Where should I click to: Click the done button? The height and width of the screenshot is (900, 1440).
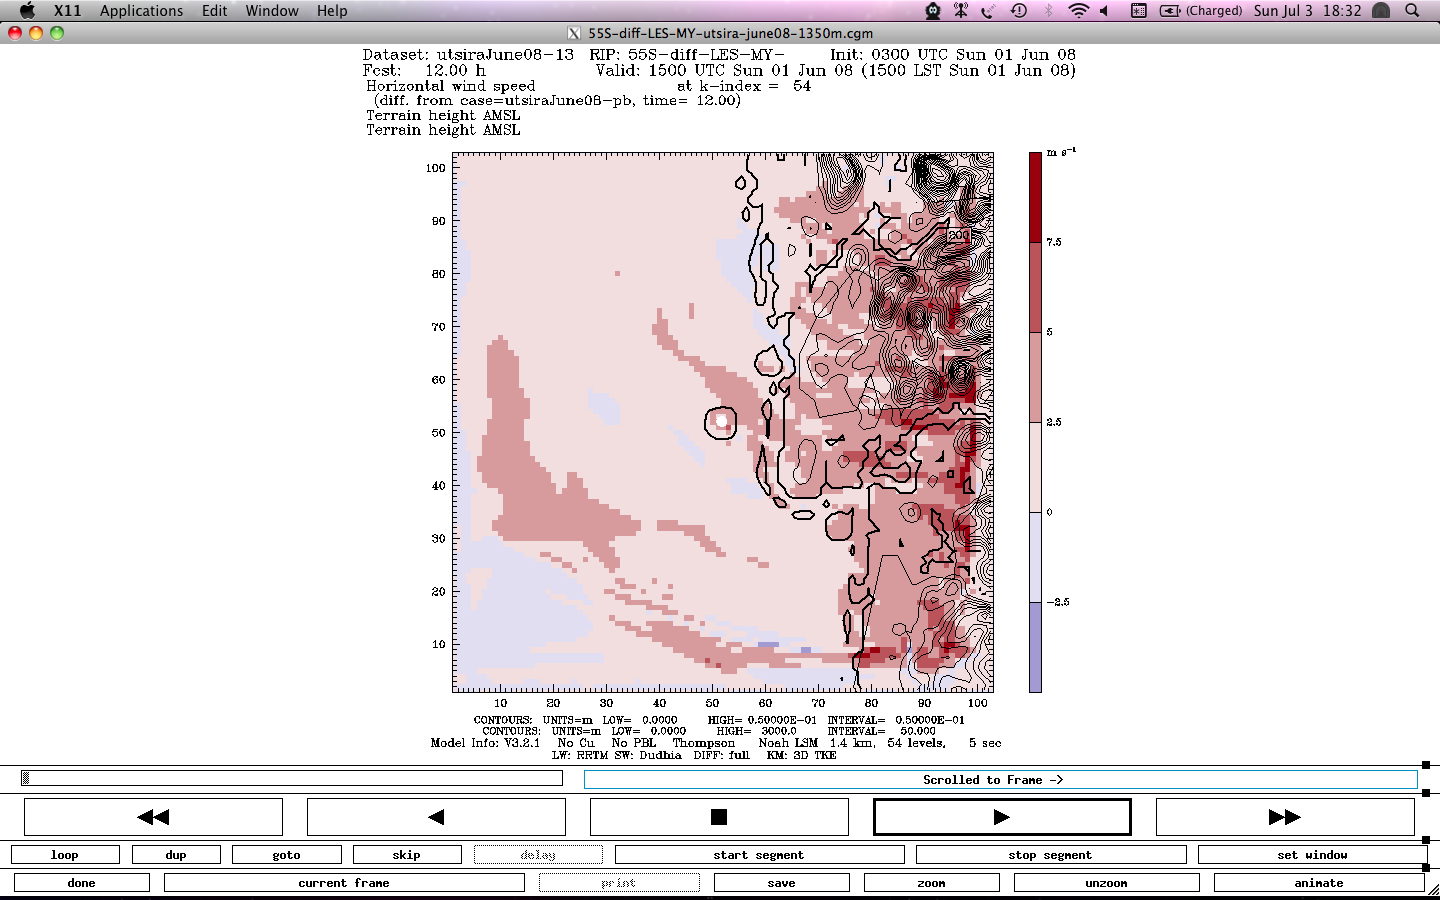pos(82,883)
